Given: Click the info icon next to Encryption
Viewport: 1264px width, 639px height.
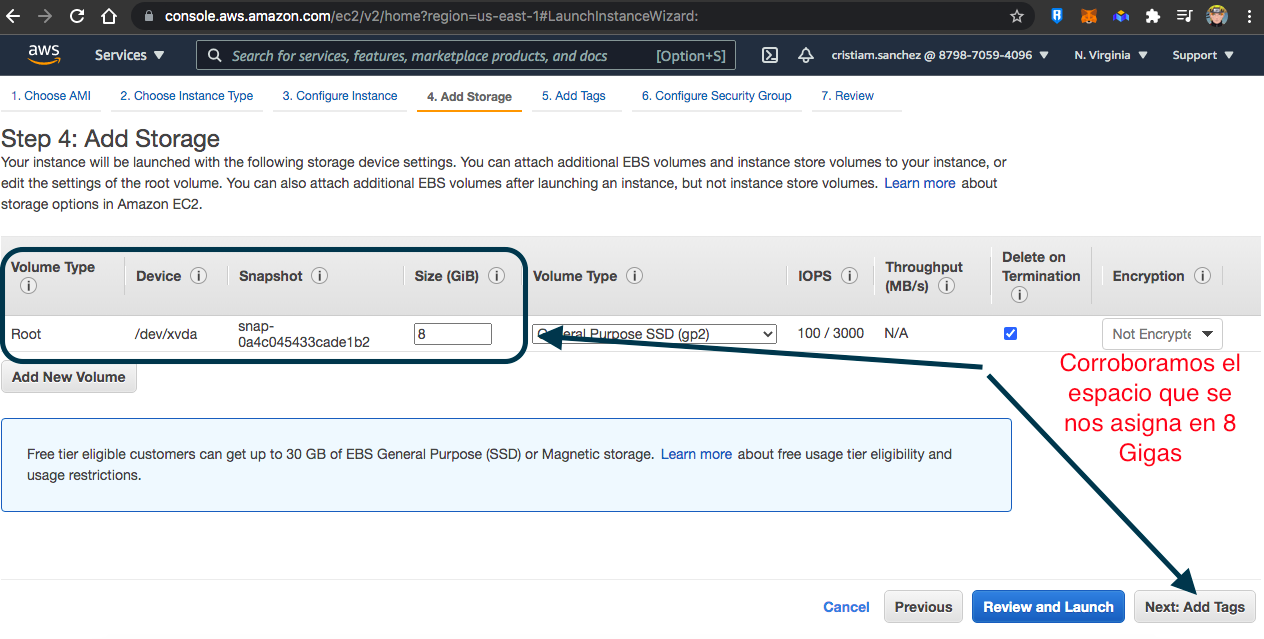Looking at the screenshot, I should tap(1202, 276).
